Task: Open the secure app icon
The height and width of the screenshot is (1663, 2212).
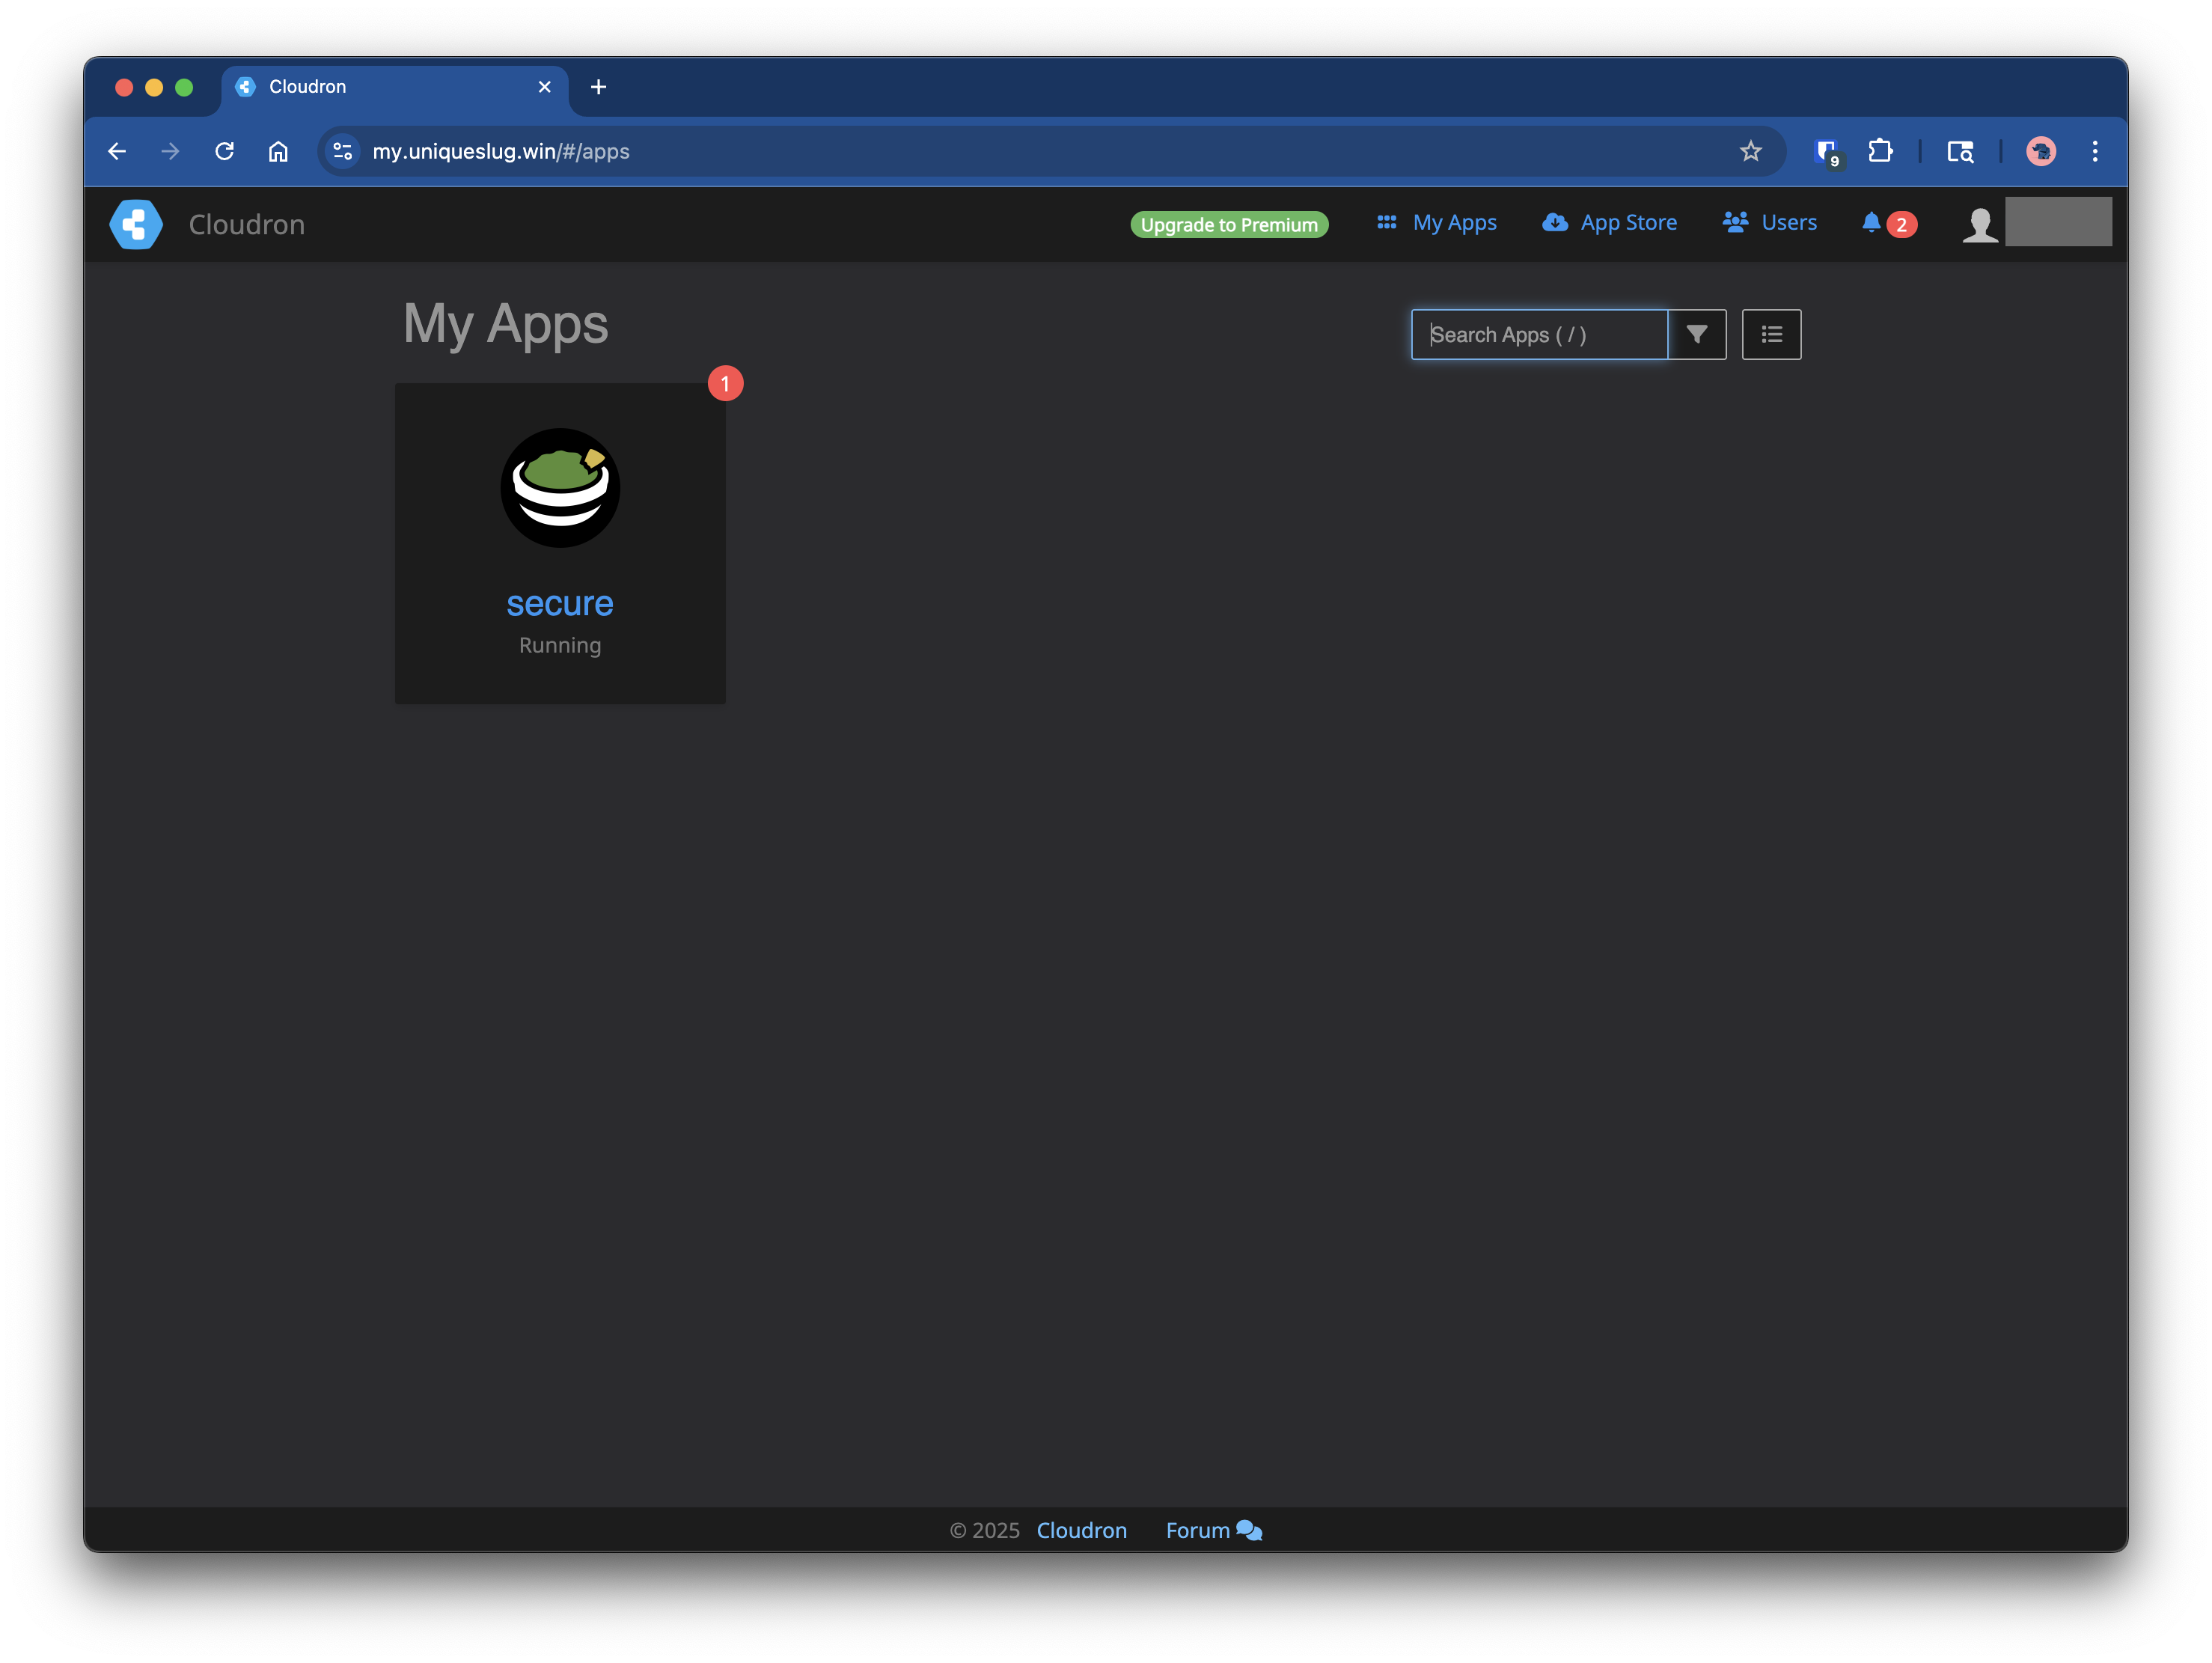Action: coord(560,488)
